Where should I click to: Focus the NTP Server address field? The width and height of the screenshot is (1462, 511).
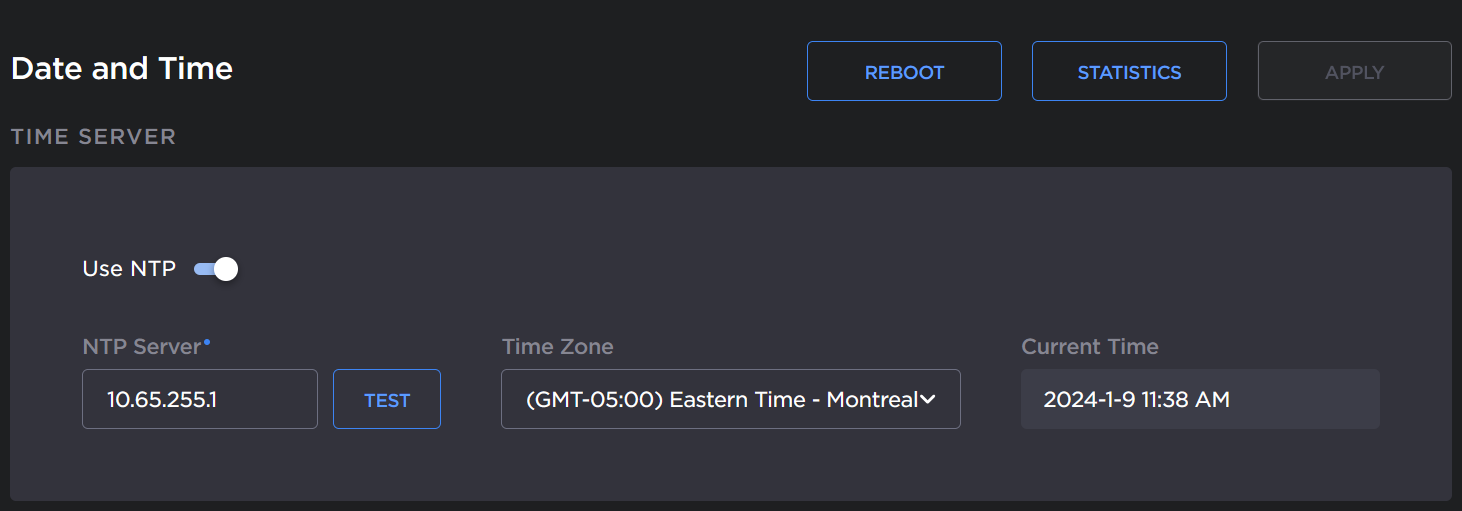200,400
